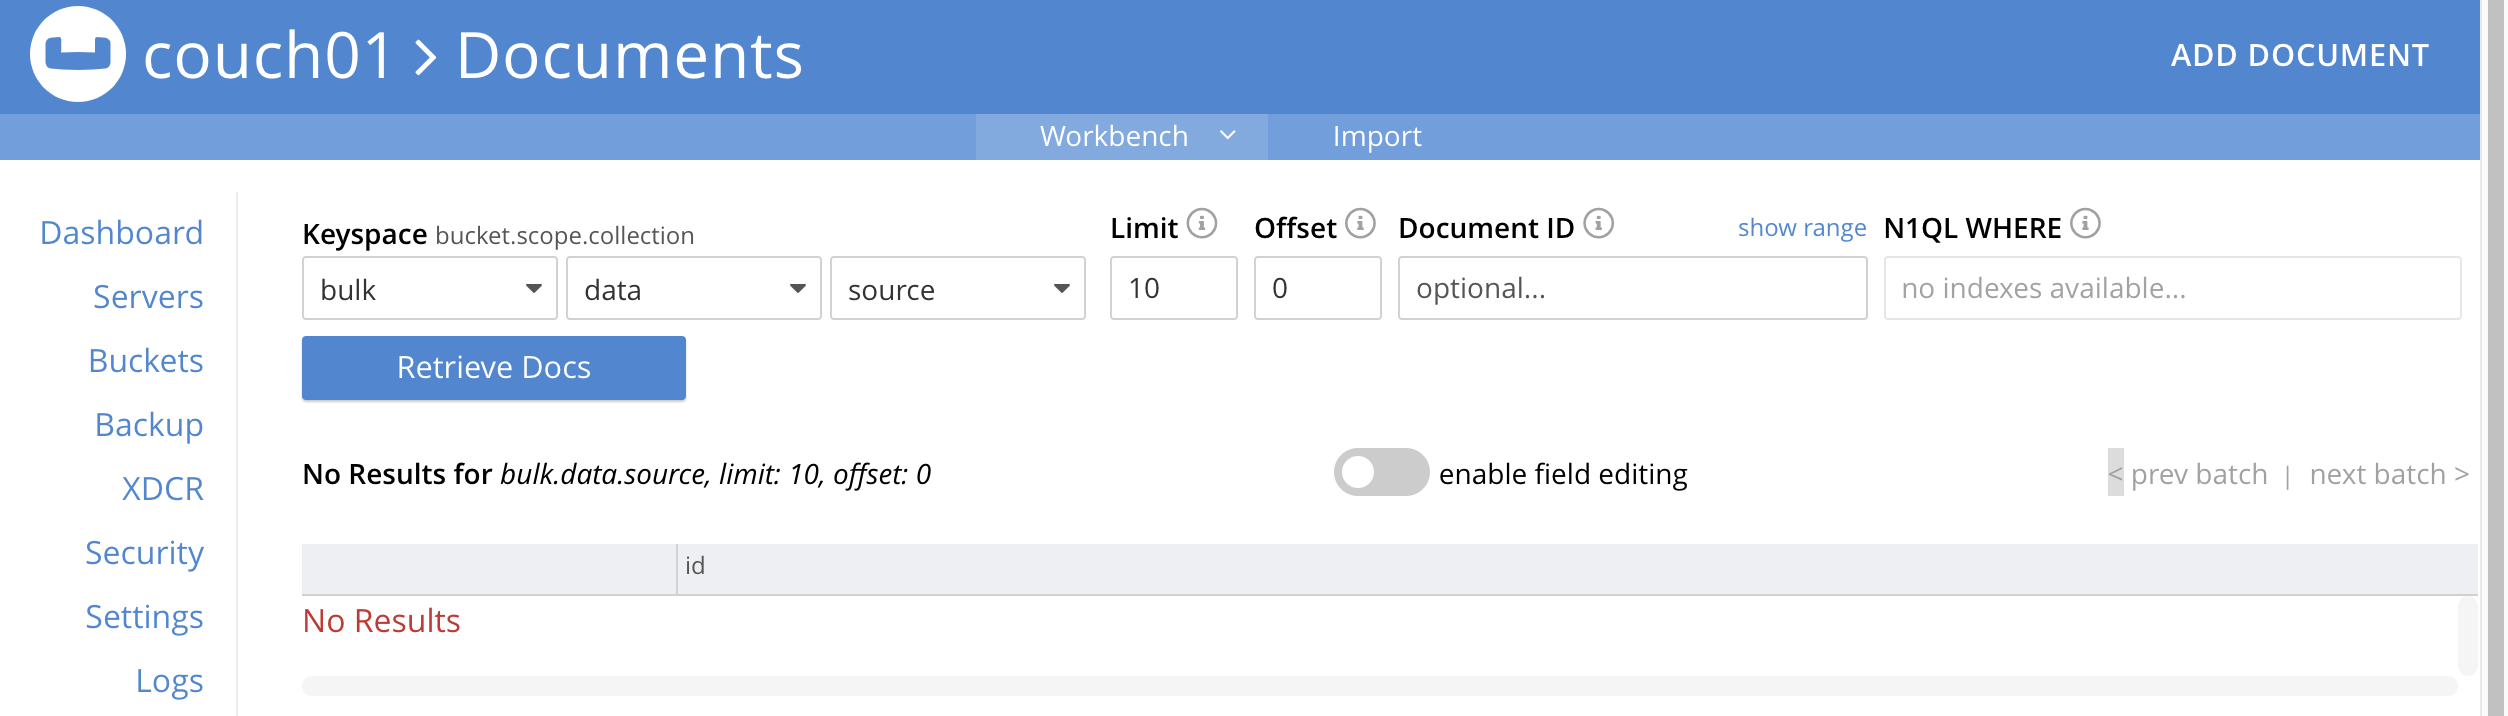Open the source collection dropdown
Image resolution: width=2508 pixels, height=716 pixels.
click(x=957, y=289)
